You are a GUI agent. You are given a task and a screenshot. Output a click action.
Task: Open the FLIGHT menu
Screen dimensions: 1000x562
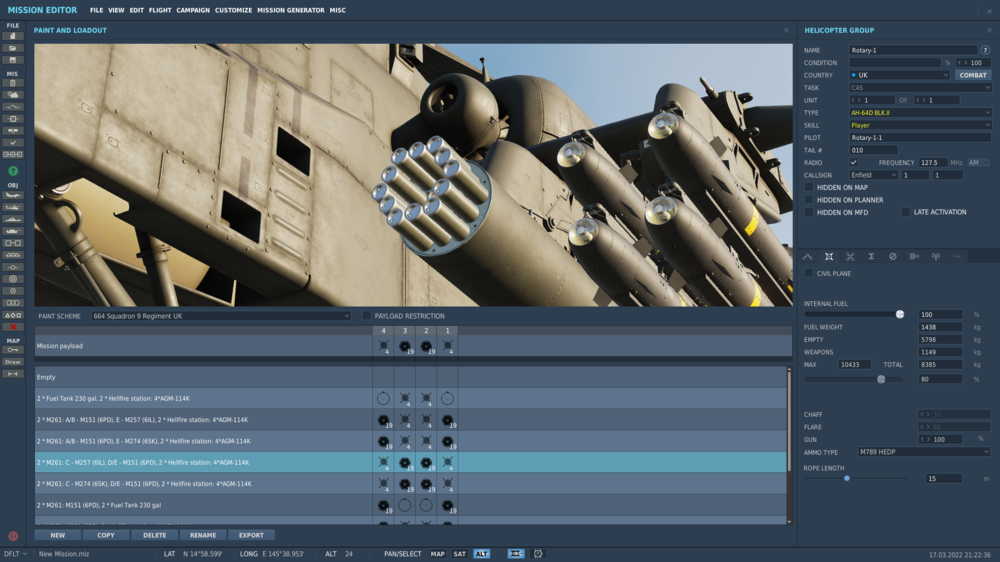point(160,10)
